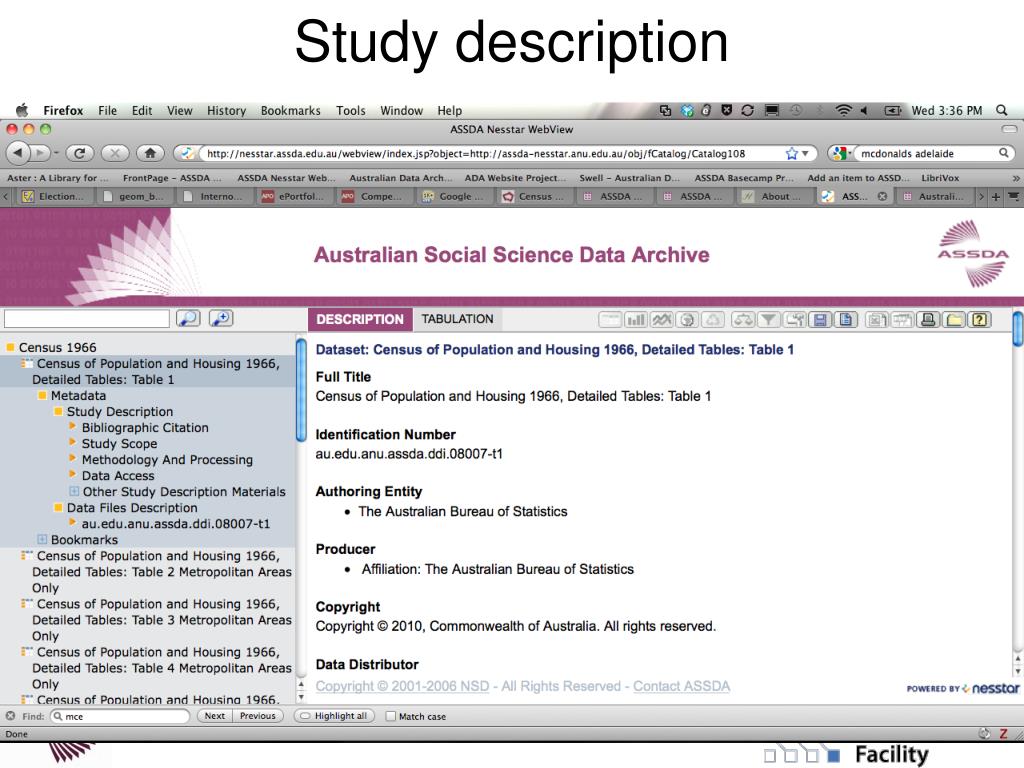
Task: Open the Bookmarks menu in menu bar
Action: pos(291,110)
